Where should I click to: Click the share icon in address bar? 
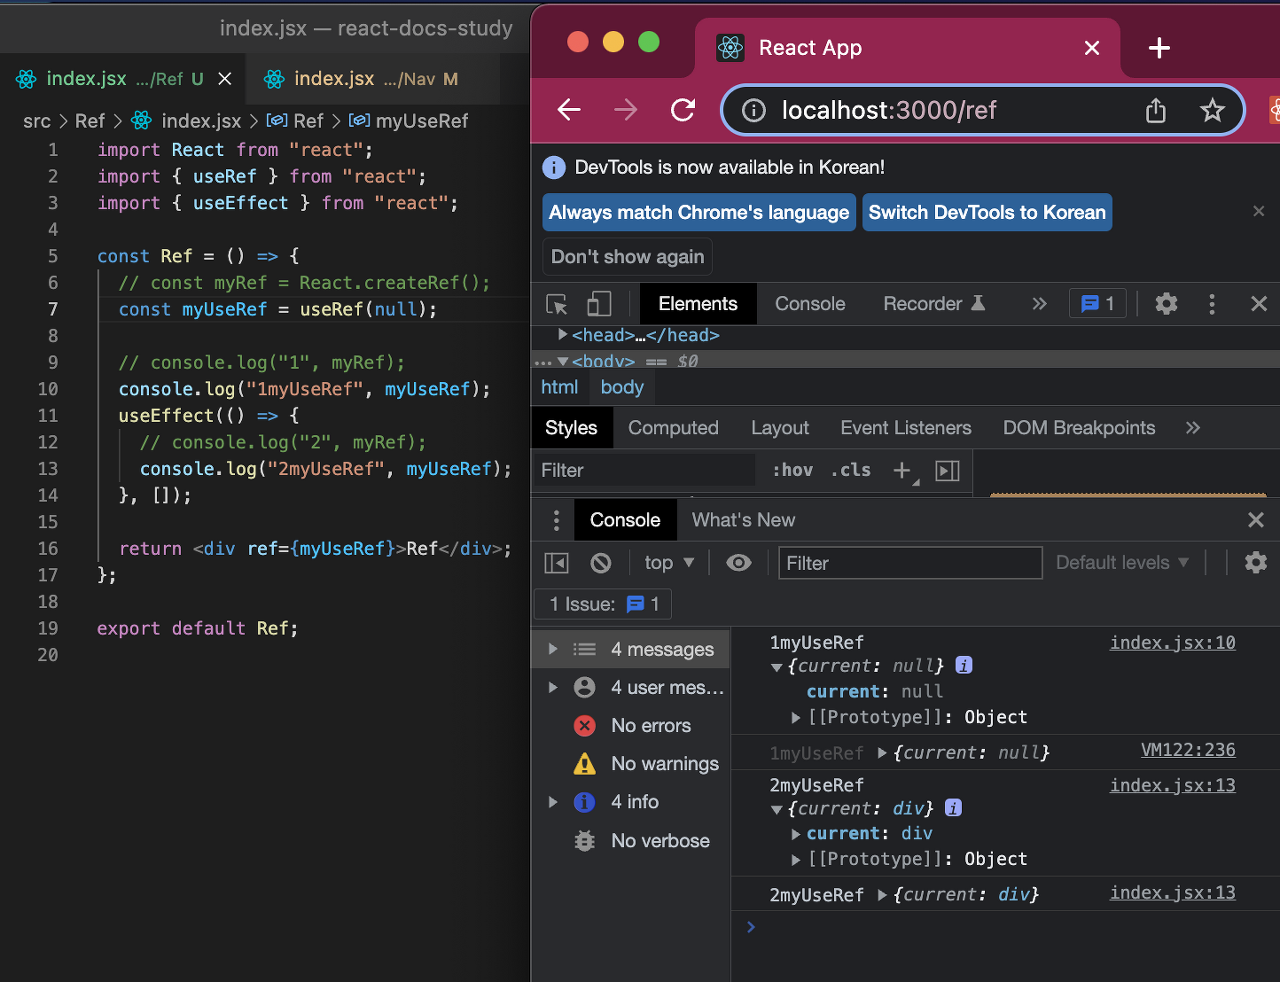tap(1156, 110)
